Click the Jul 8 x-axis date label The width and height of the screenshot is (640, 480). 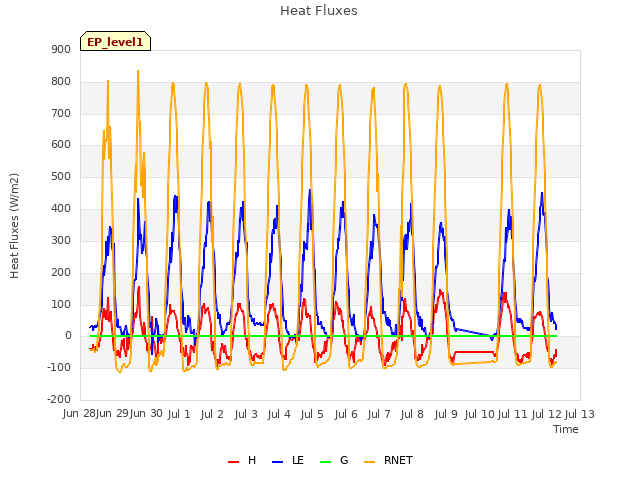[412, 414]
